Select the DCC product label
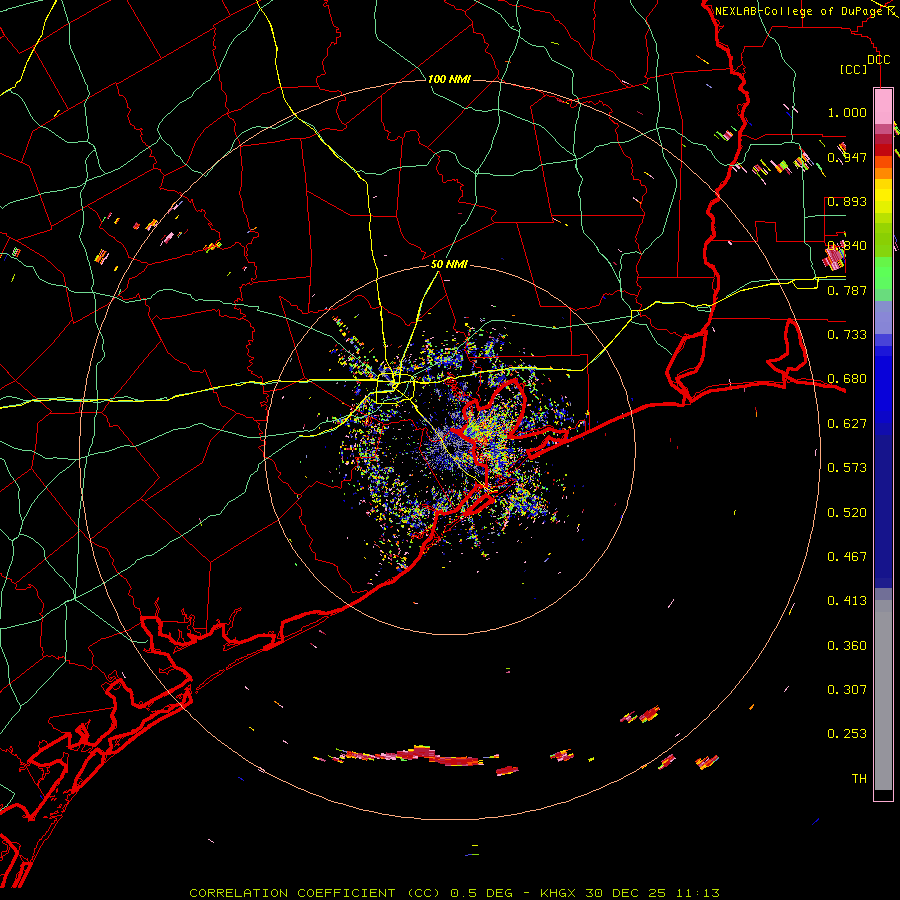The width and height of the screenshot is (900, 900). [x=878, y=60]
